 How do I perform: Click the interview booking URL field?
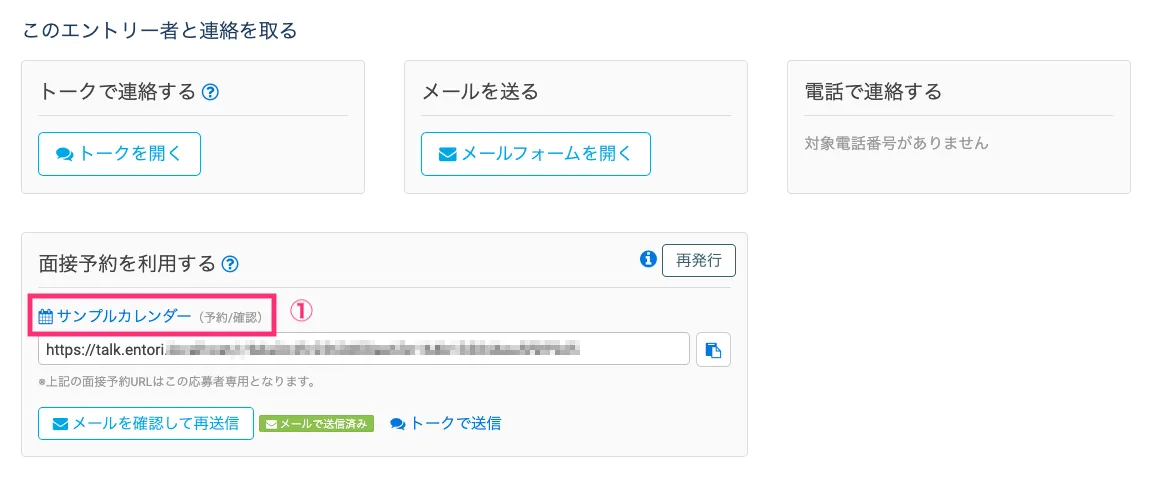tap(364, 349)
